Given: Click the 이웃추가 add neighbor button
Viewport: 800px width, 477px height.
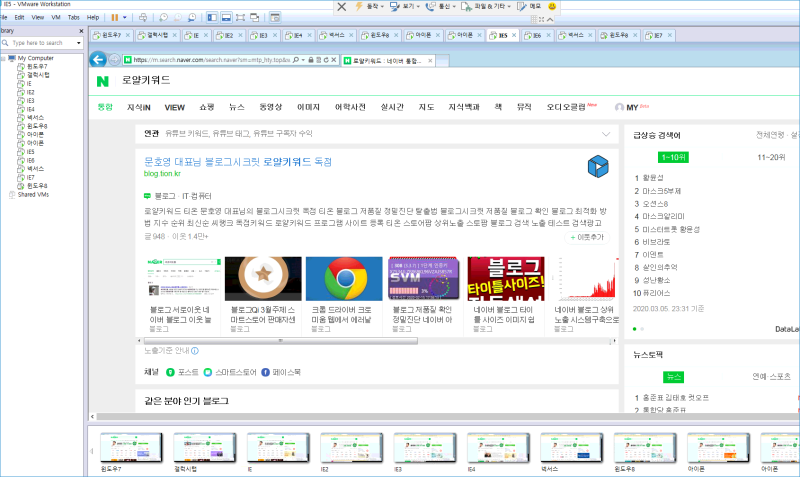Looking at the screenshot, I should [587, 237].
